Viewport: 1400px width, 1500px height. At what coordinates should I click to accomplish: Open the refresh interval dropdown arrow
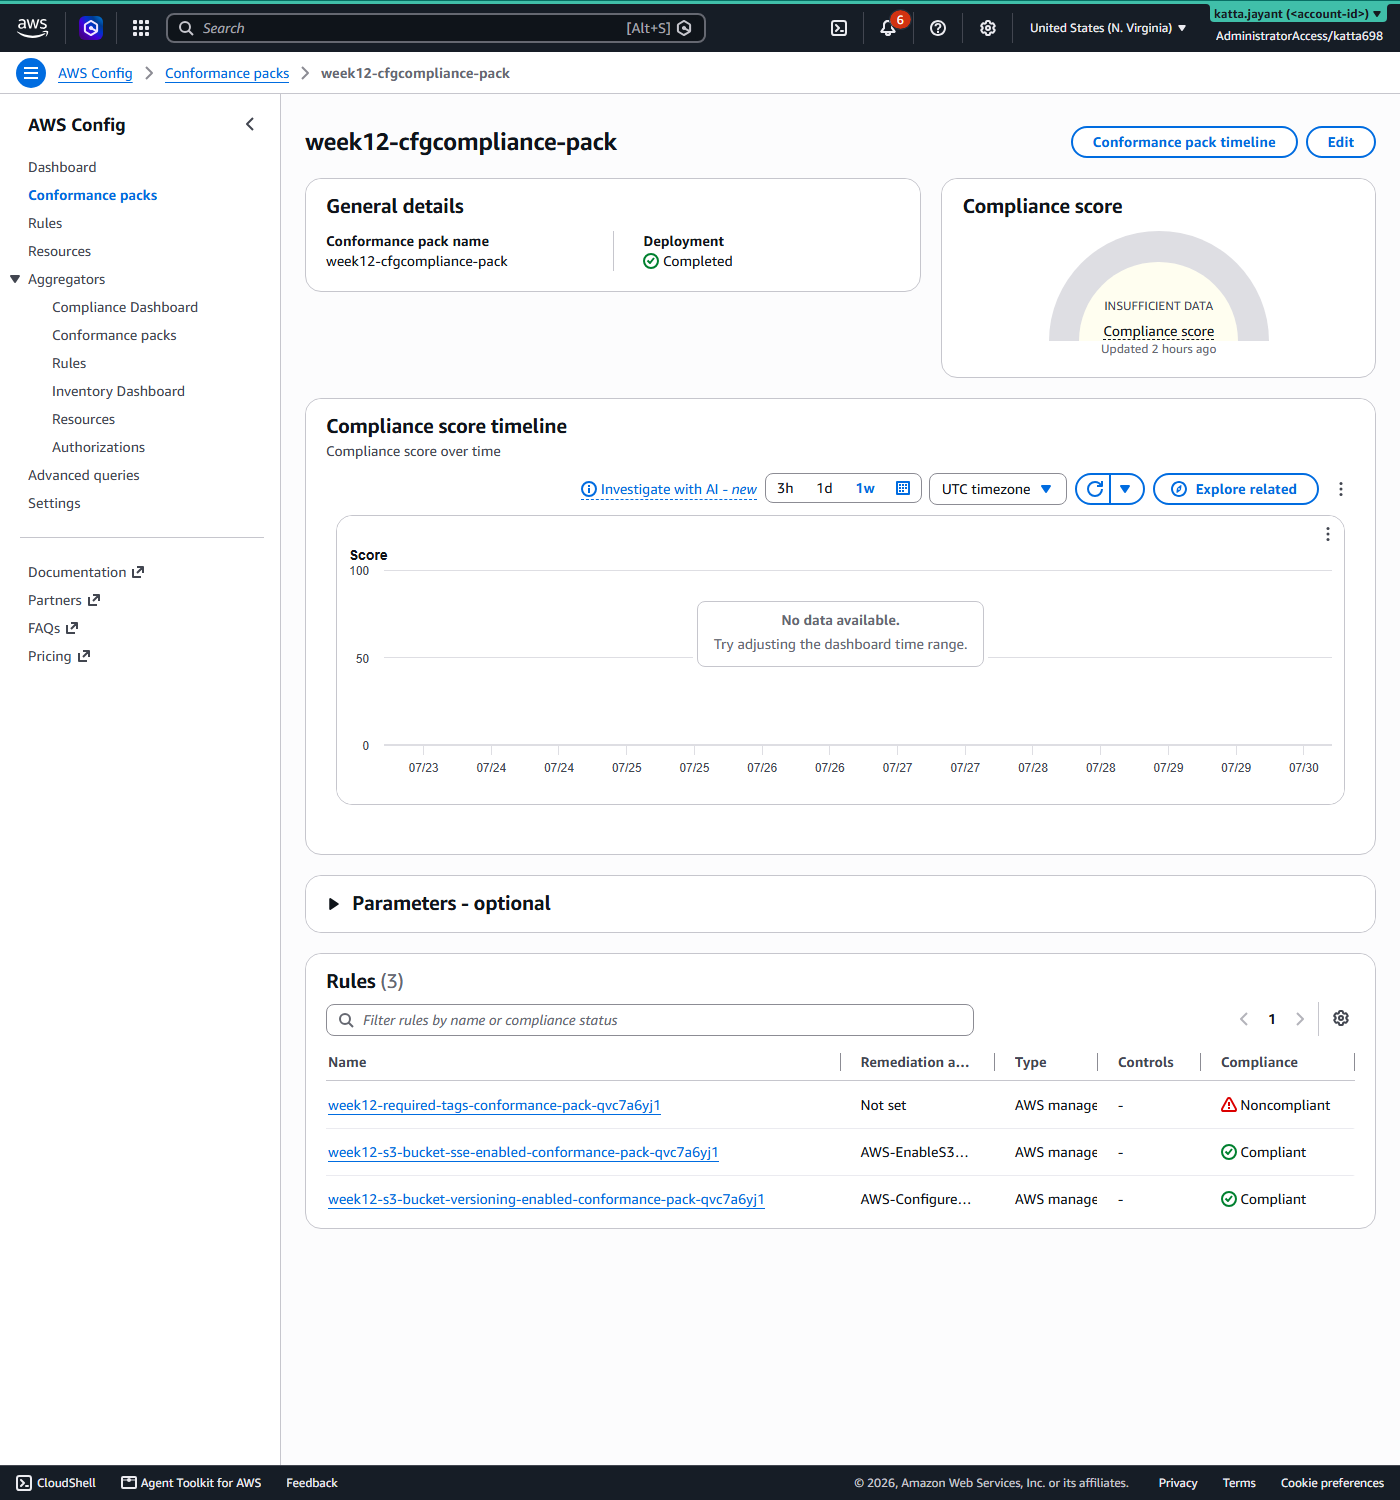pos(1126,489)
